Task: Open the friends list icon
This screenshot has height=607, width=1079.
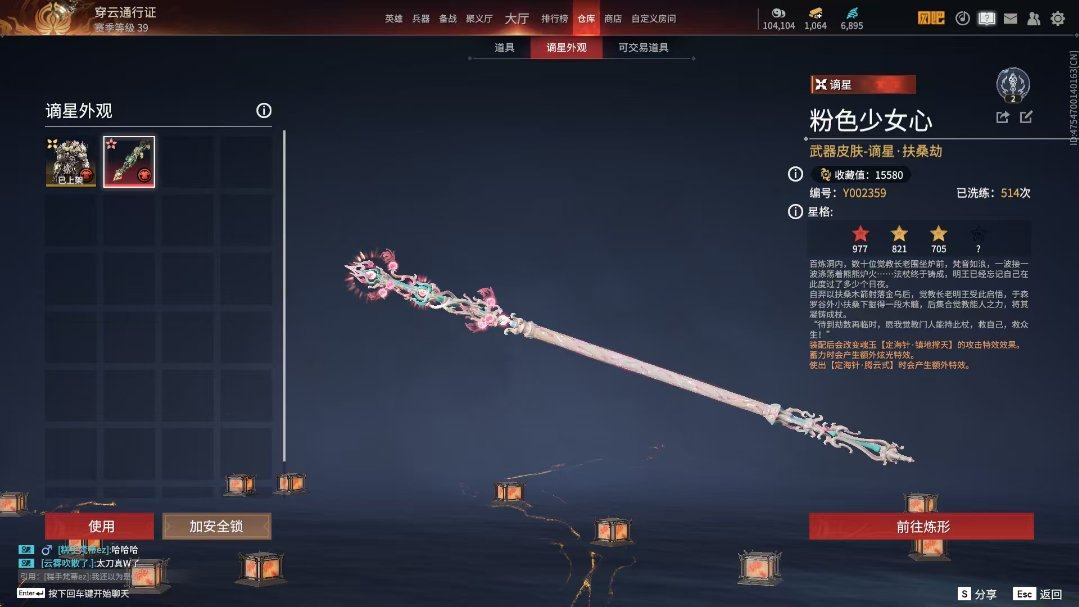Action: coord(1034,19)
